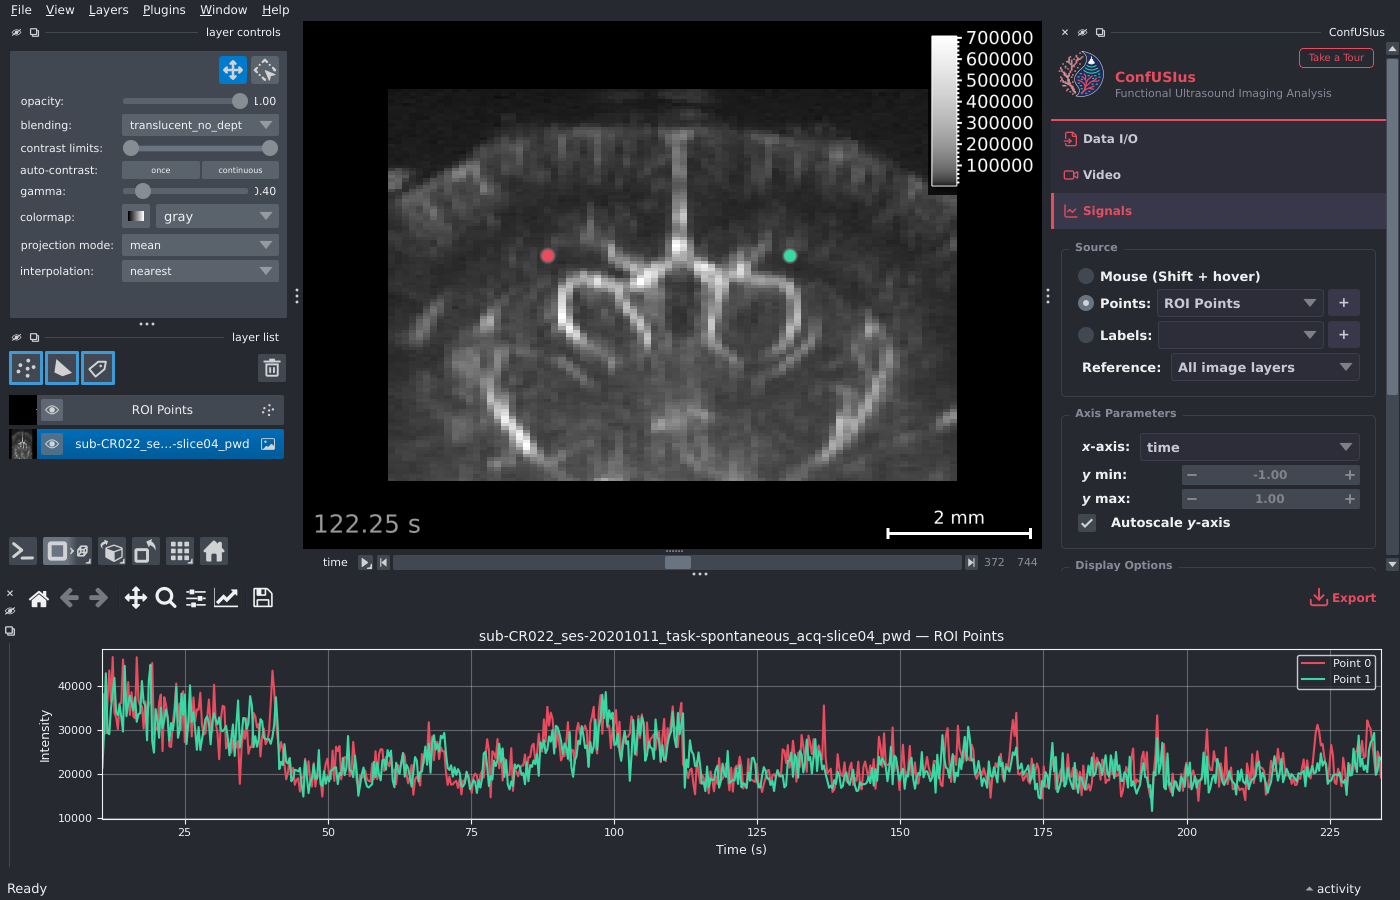Screen dimensions: 1400x900
Task: Apply auto-contrast once
Action: click(161, 170)
